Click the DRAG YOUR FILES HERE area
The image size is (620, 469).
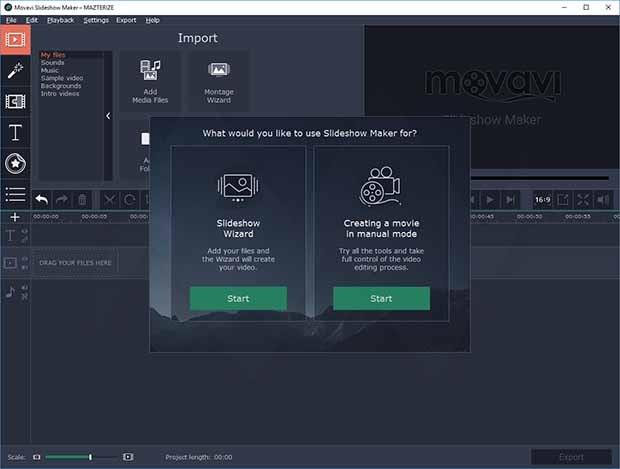pos(75,263)
